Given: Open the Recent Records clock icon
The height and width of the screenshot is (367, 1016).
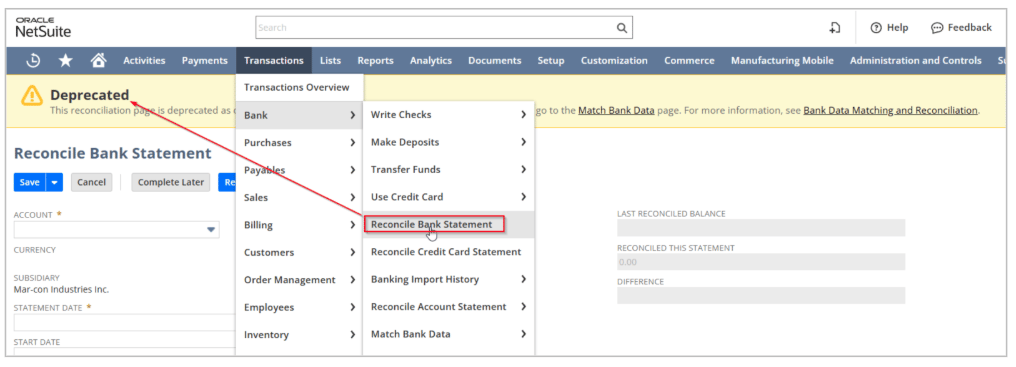Looking at the screenshot, I should point(33,60).
